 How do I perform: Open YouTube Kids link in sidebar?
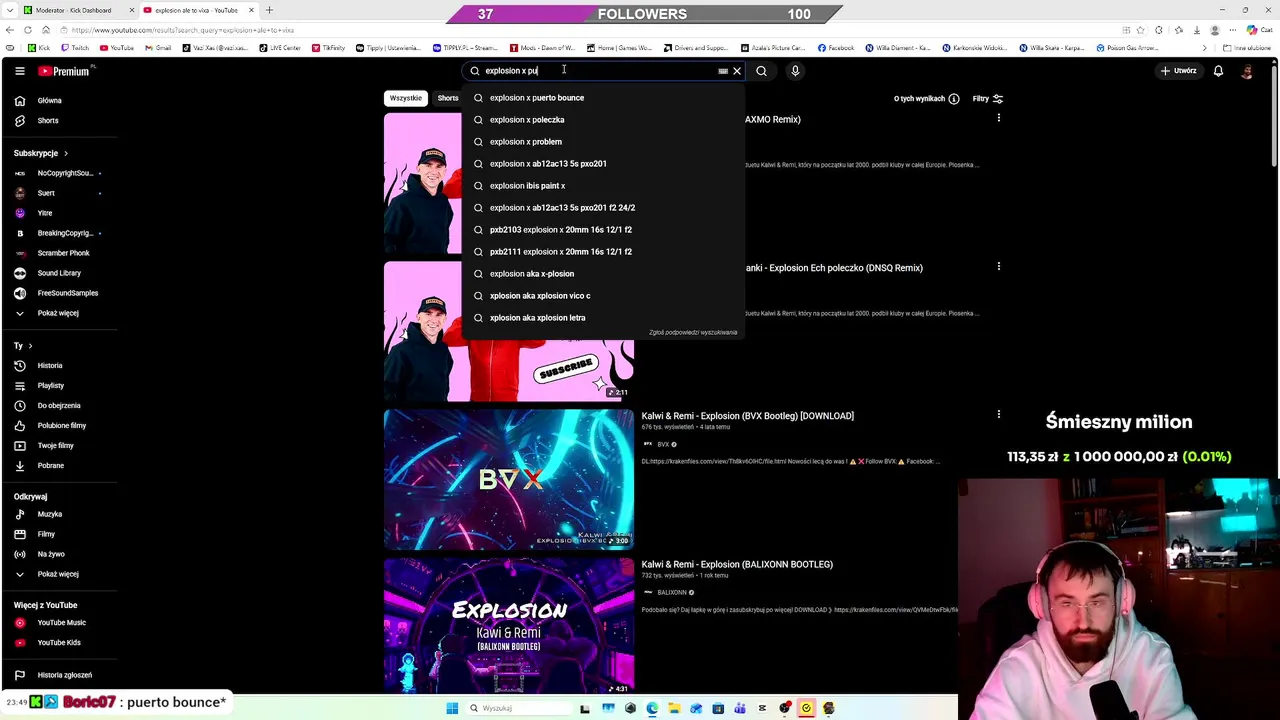click(x=60, y=643)
